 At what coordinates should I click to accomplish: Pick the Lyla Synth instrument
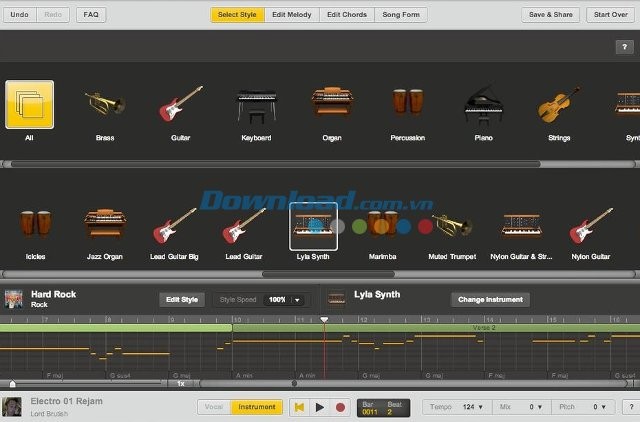(x=313, y=226)
